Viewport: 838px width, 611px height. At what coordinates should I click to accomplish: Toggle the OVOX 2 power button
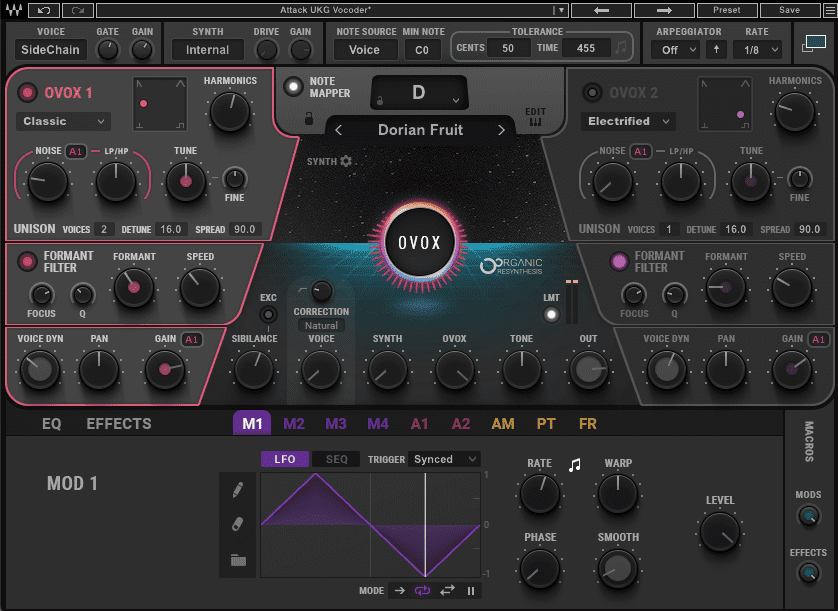pyautogui.click(x=592, y=92)
